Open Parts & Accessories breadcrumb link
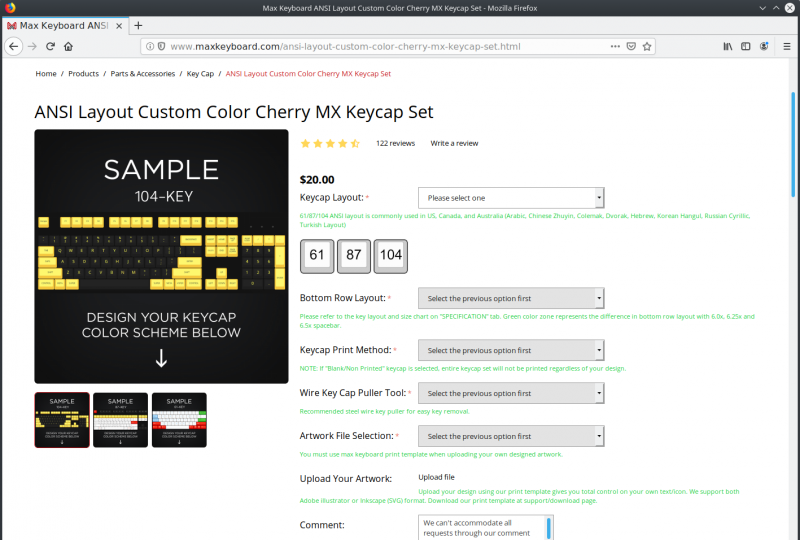800x540 pixels. (143, 73)
